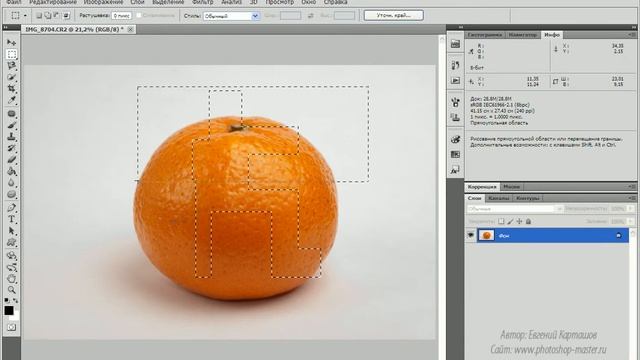Screen dimensions: 640x360
Task: Set the foreground color black swatch
Action: (x=9, y=310)
